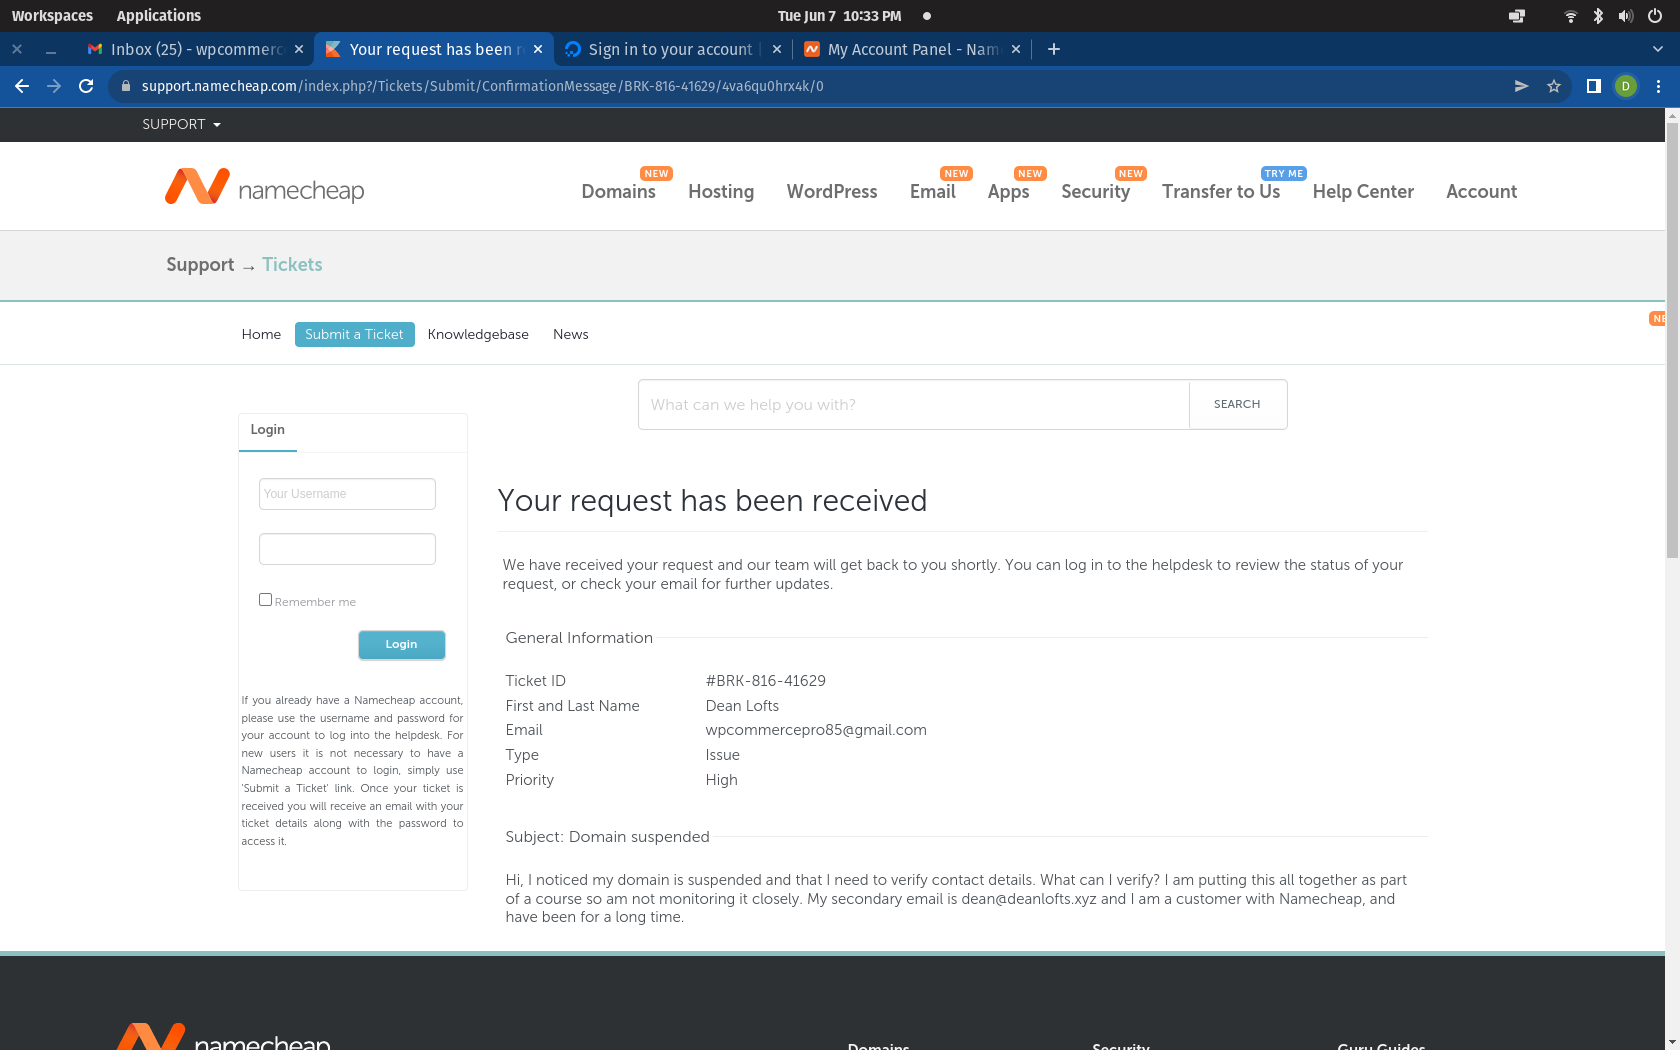This screenshot has height=1050, width=1680.
Task: Click the site lock icon in address bar
Action: tap(126, 86)
